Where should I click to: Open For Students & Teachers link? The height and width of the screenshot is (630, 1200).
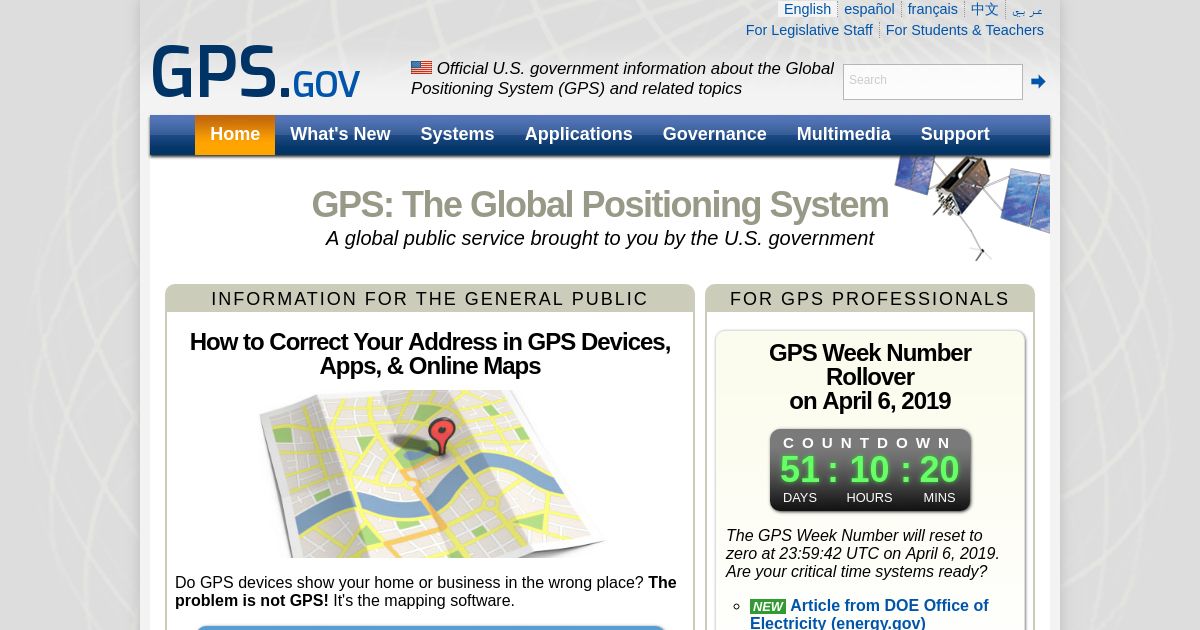tap(964, 30)
